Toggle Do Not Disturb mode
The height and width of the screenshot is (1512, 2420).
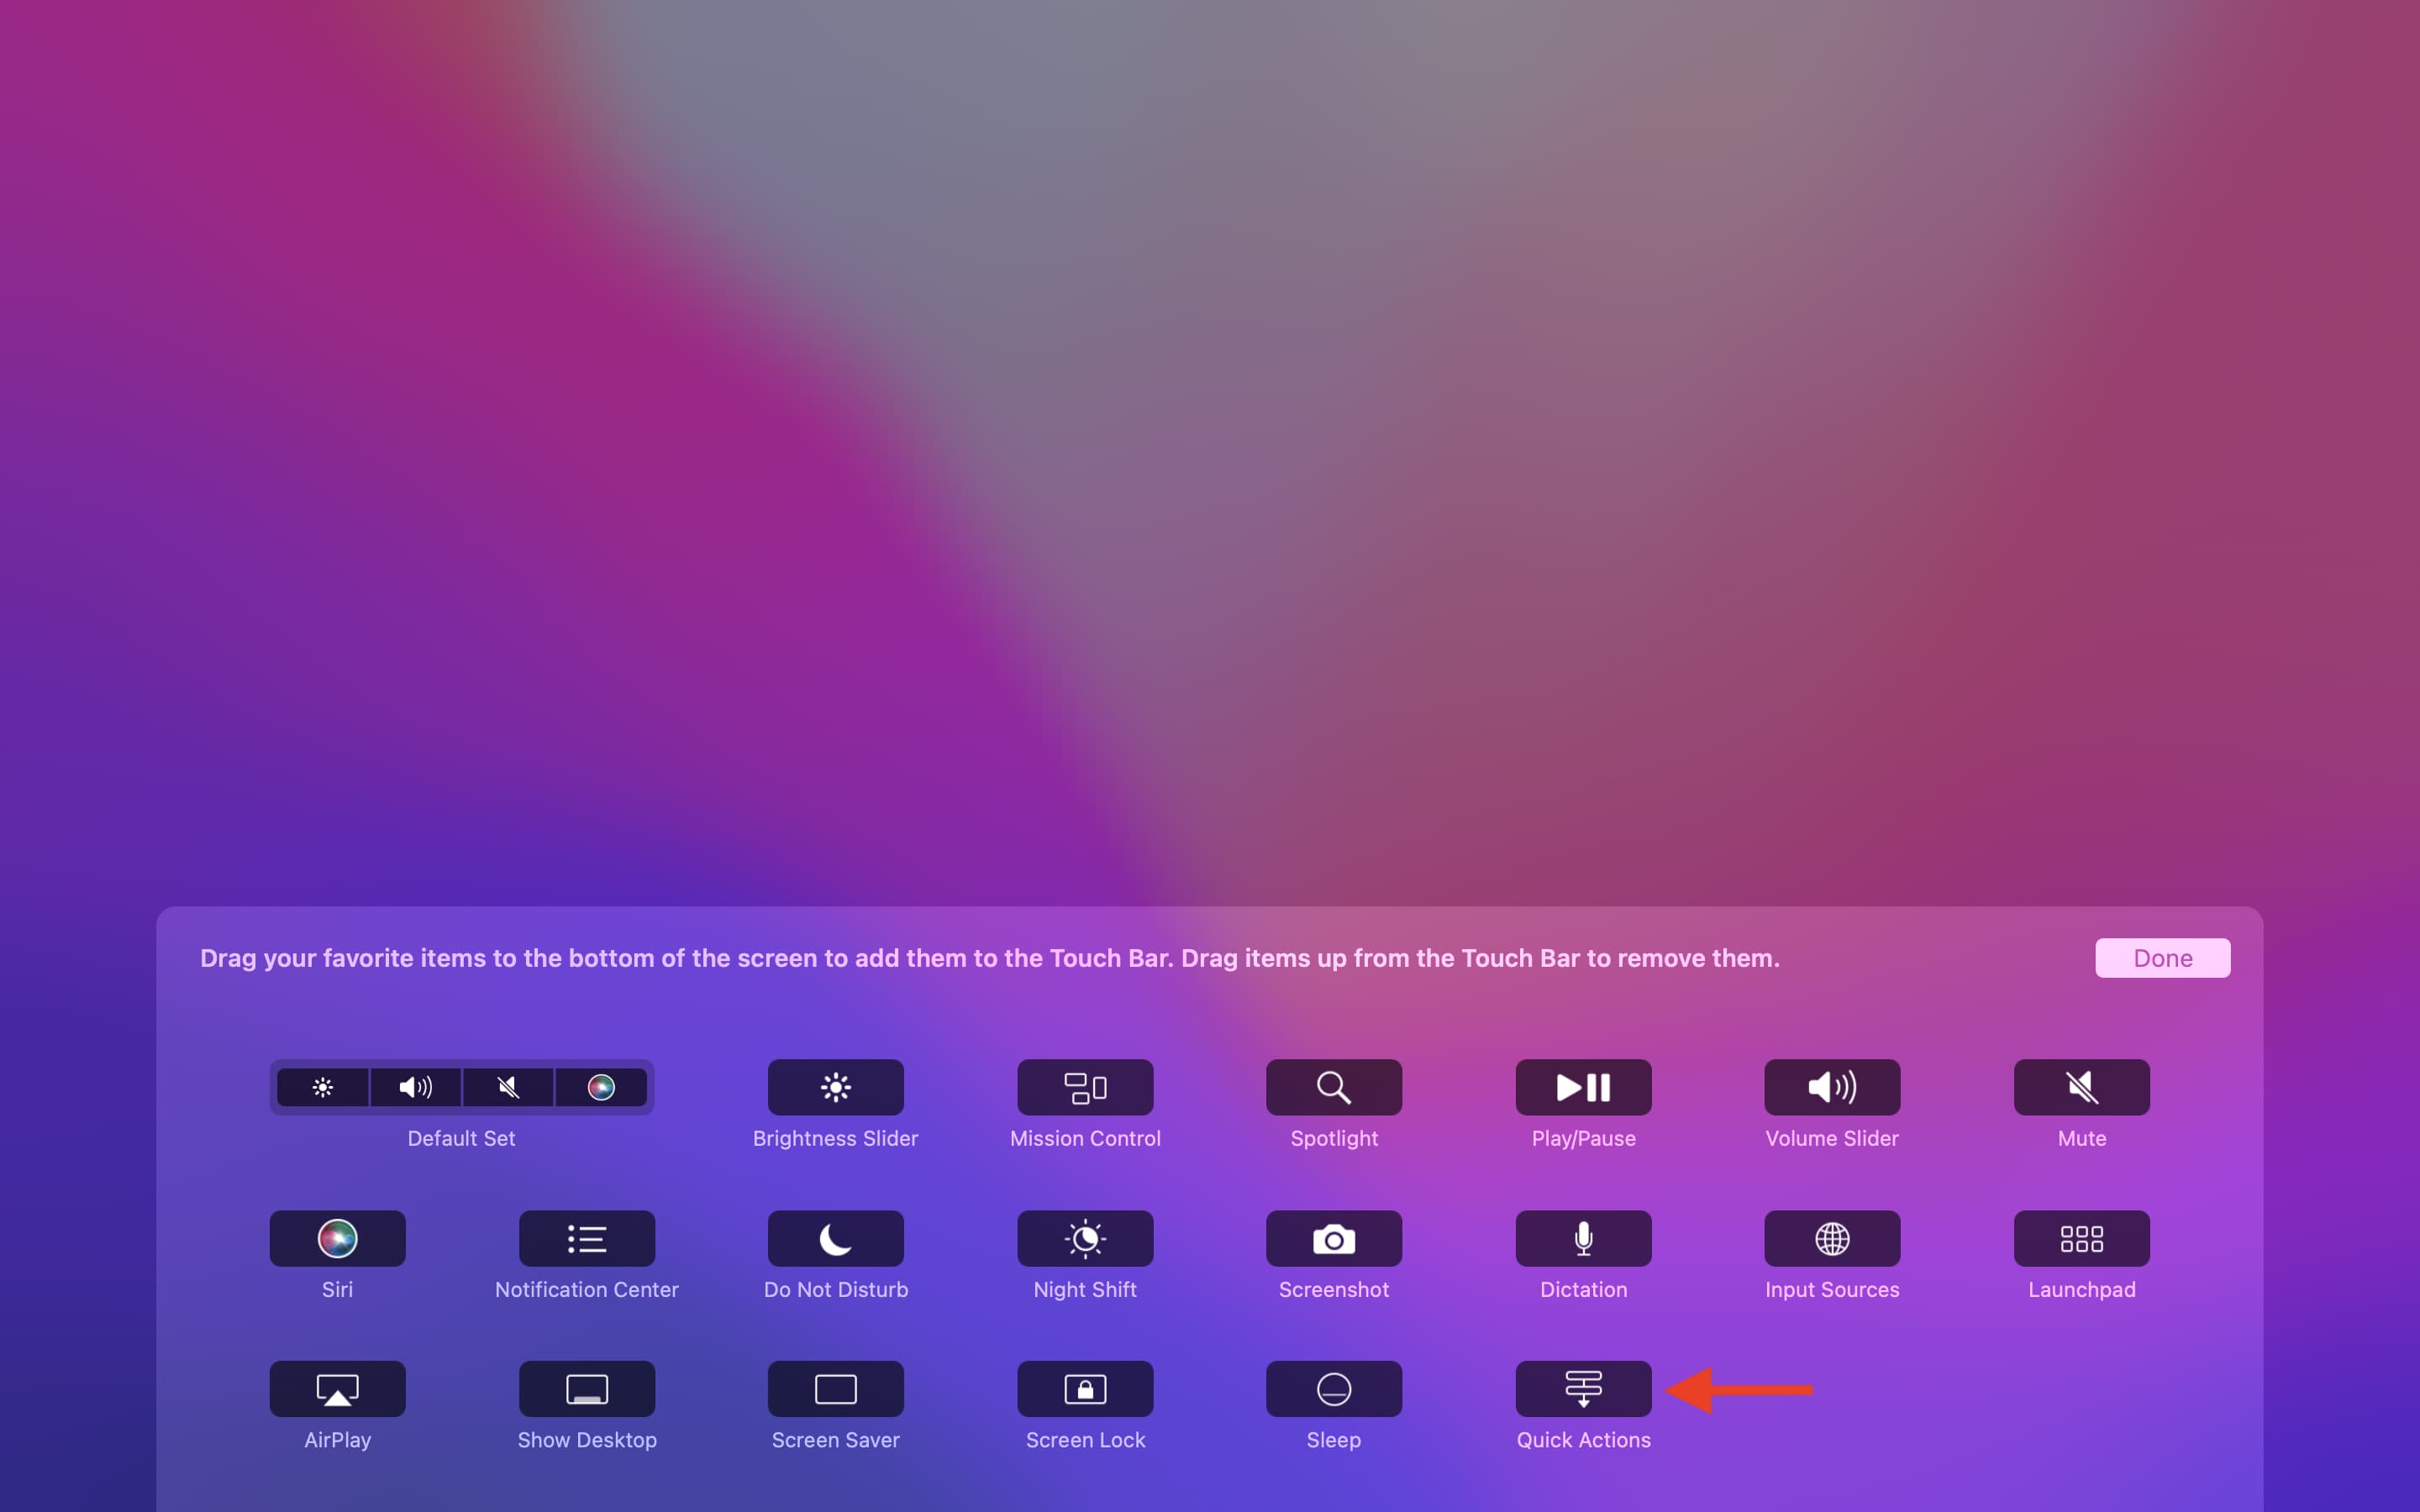[836, 1236]
